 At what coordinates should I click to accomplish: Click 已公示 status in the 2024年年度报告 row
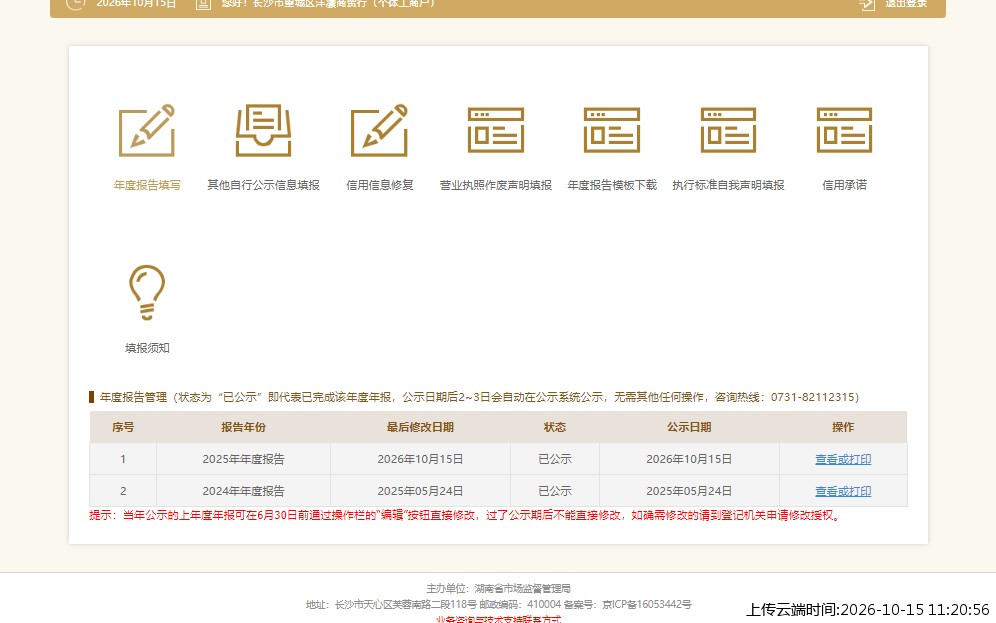pos(555,491)
